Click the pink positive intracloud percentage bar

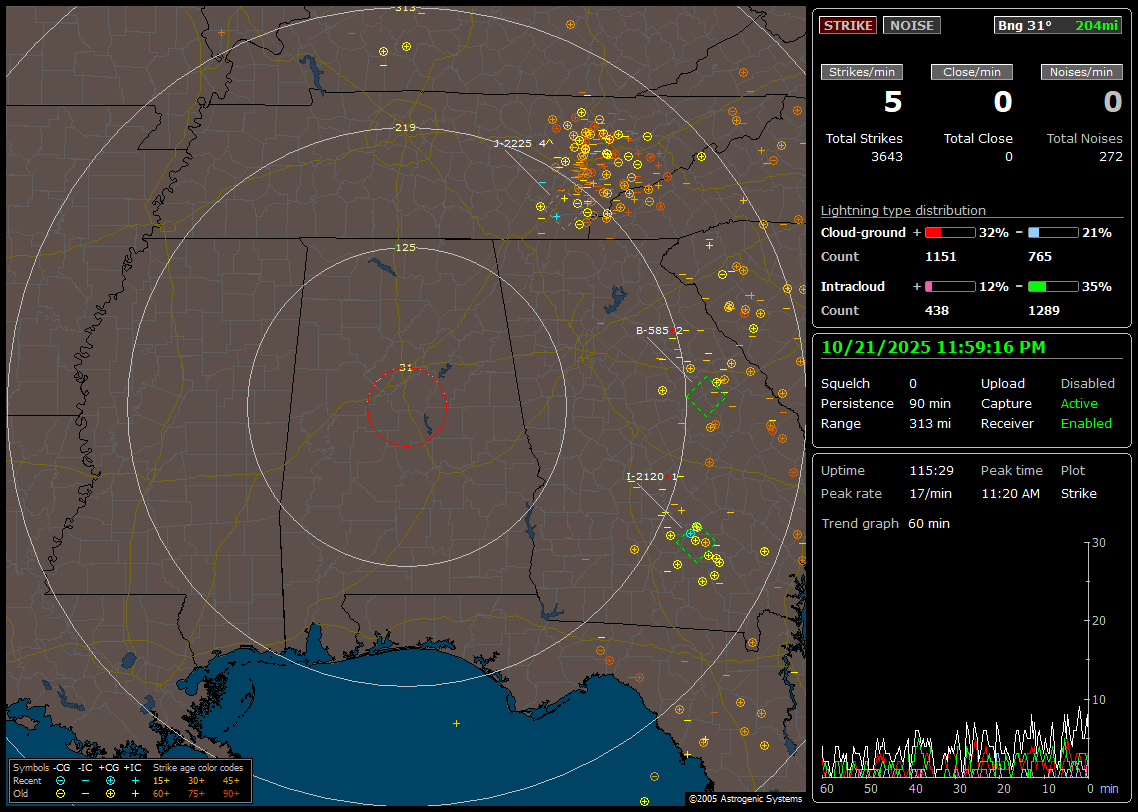(949, 287)
